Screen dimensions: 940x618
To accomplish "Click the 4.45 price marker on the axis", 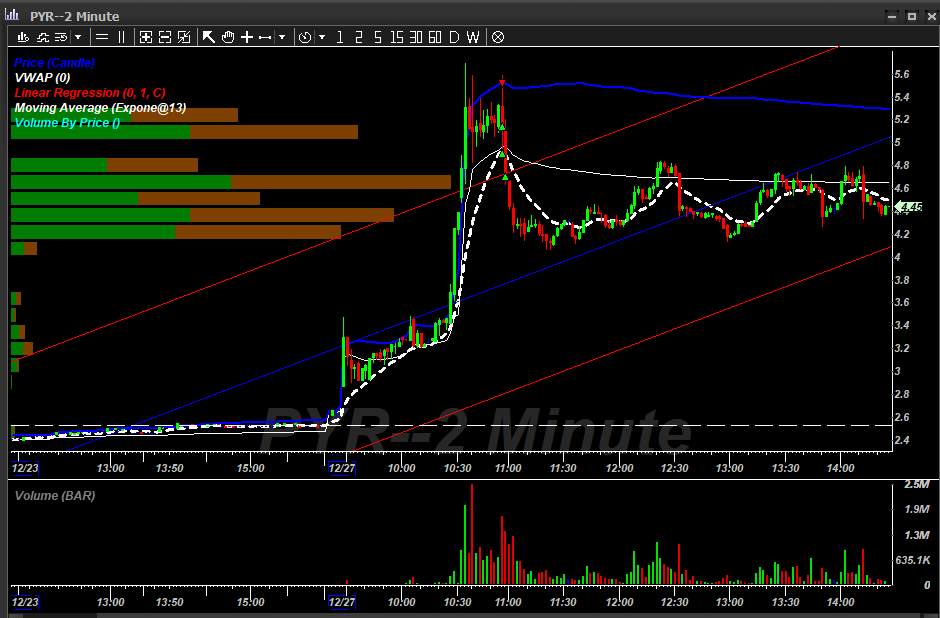I will [x=906, y=207].
